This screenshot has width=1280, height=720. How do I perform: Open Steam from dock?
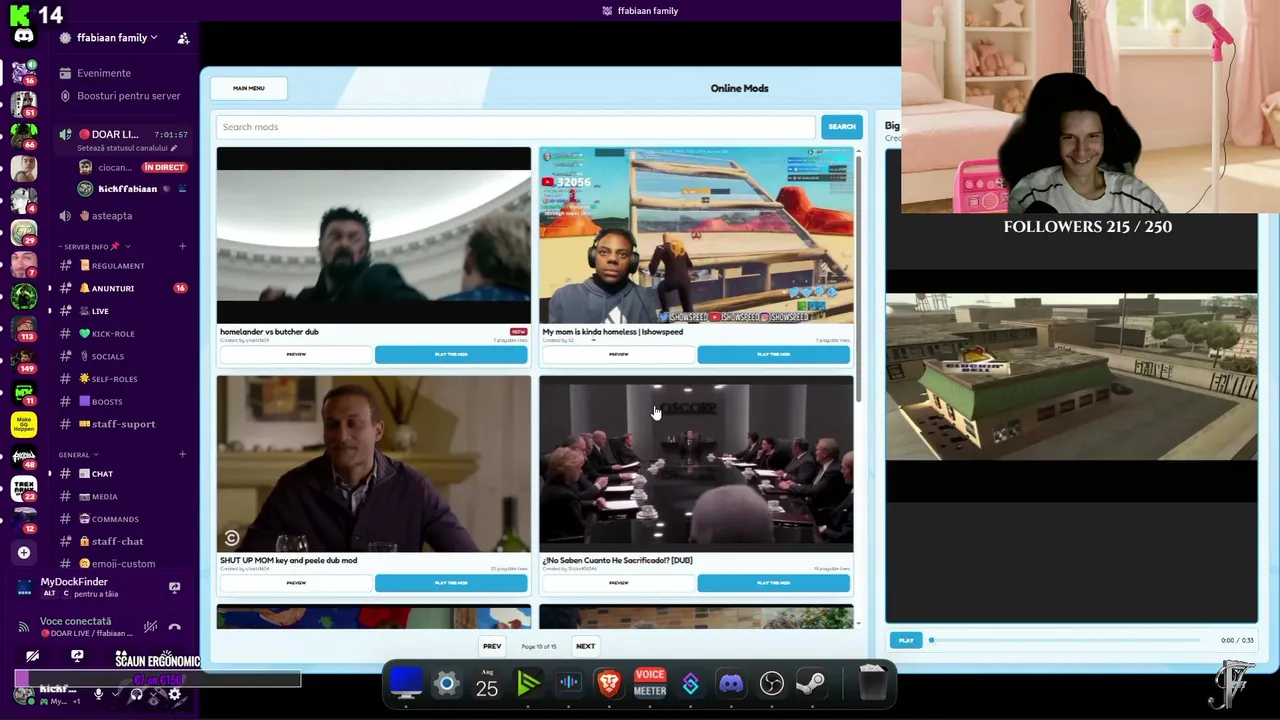click(812, 684)
